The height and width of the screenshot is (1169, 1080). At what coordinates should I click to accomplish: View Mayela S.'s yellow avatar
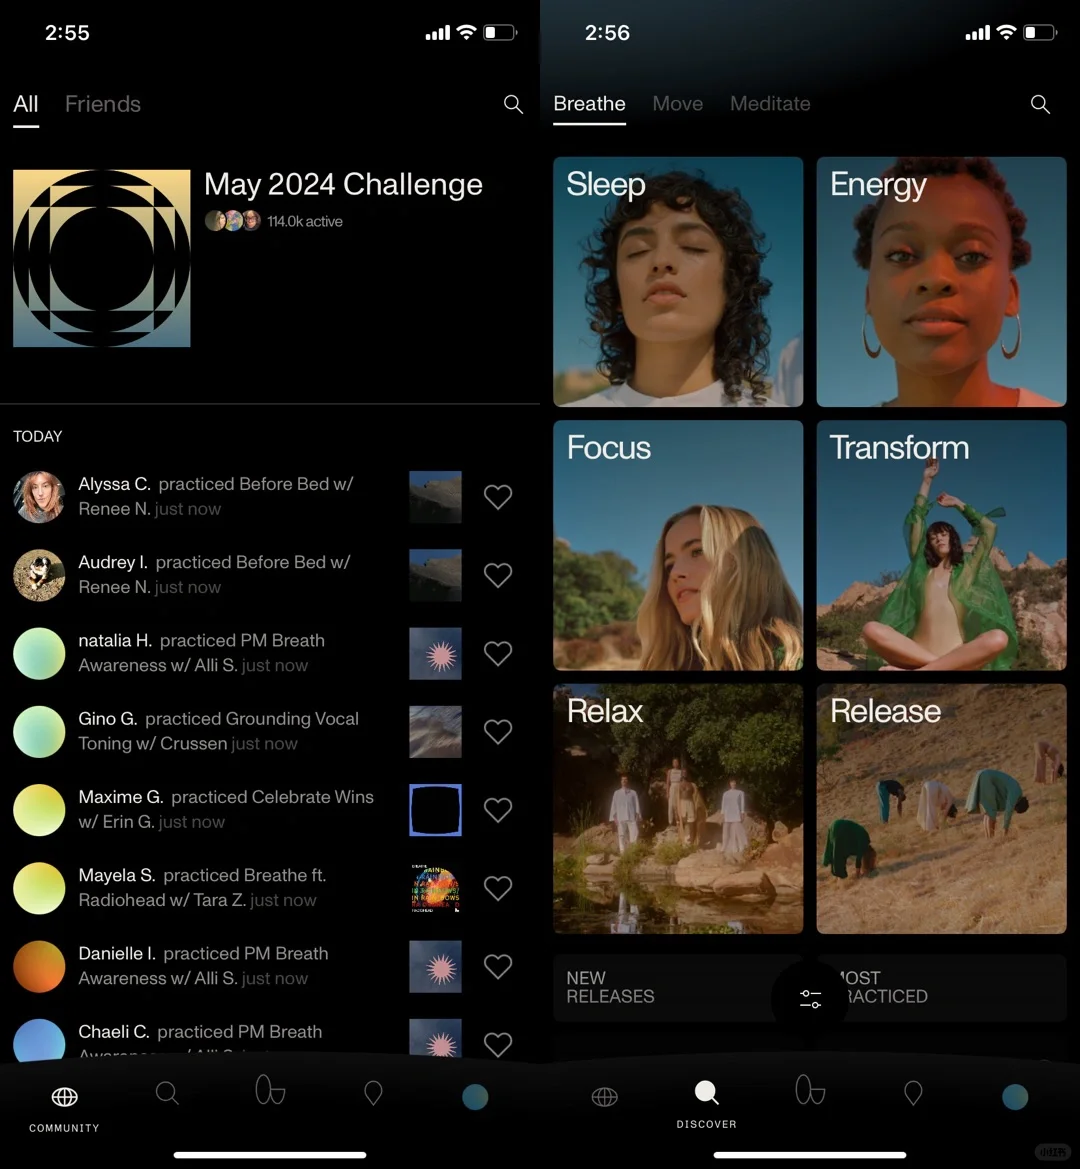click(40, 888)
